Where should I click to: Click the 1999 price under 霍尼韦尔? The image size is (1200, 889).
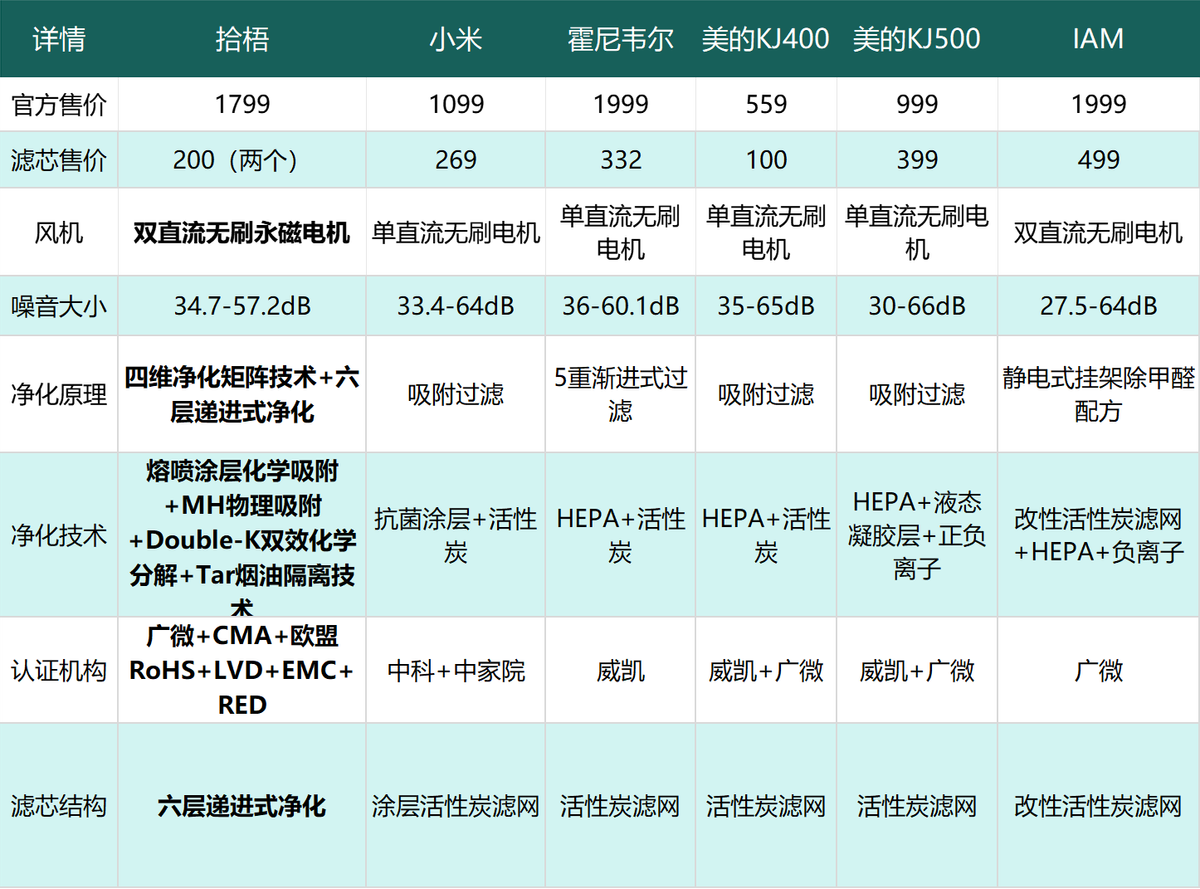[620, 104]
